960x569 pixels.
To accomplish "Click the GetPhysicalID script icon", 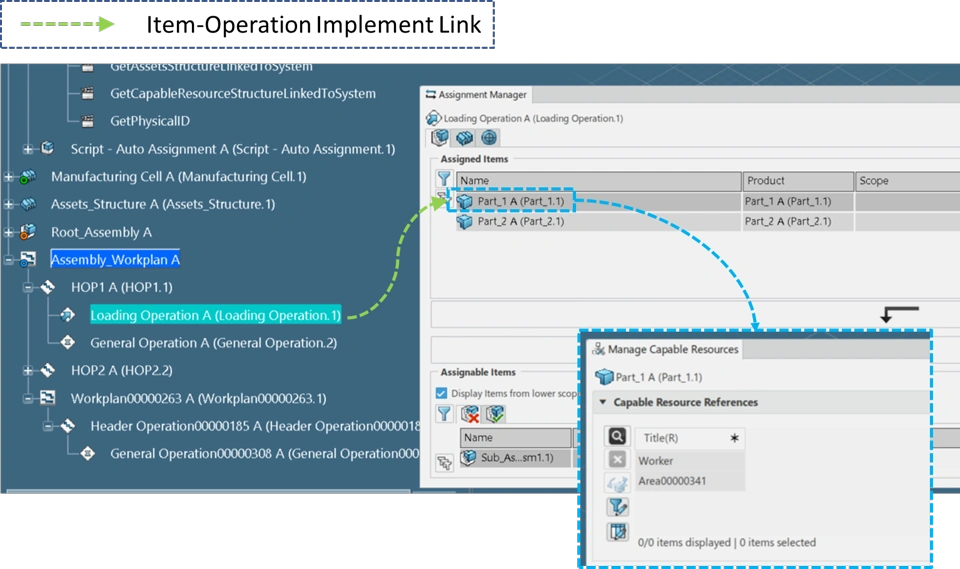I will (x=88, y=121).
